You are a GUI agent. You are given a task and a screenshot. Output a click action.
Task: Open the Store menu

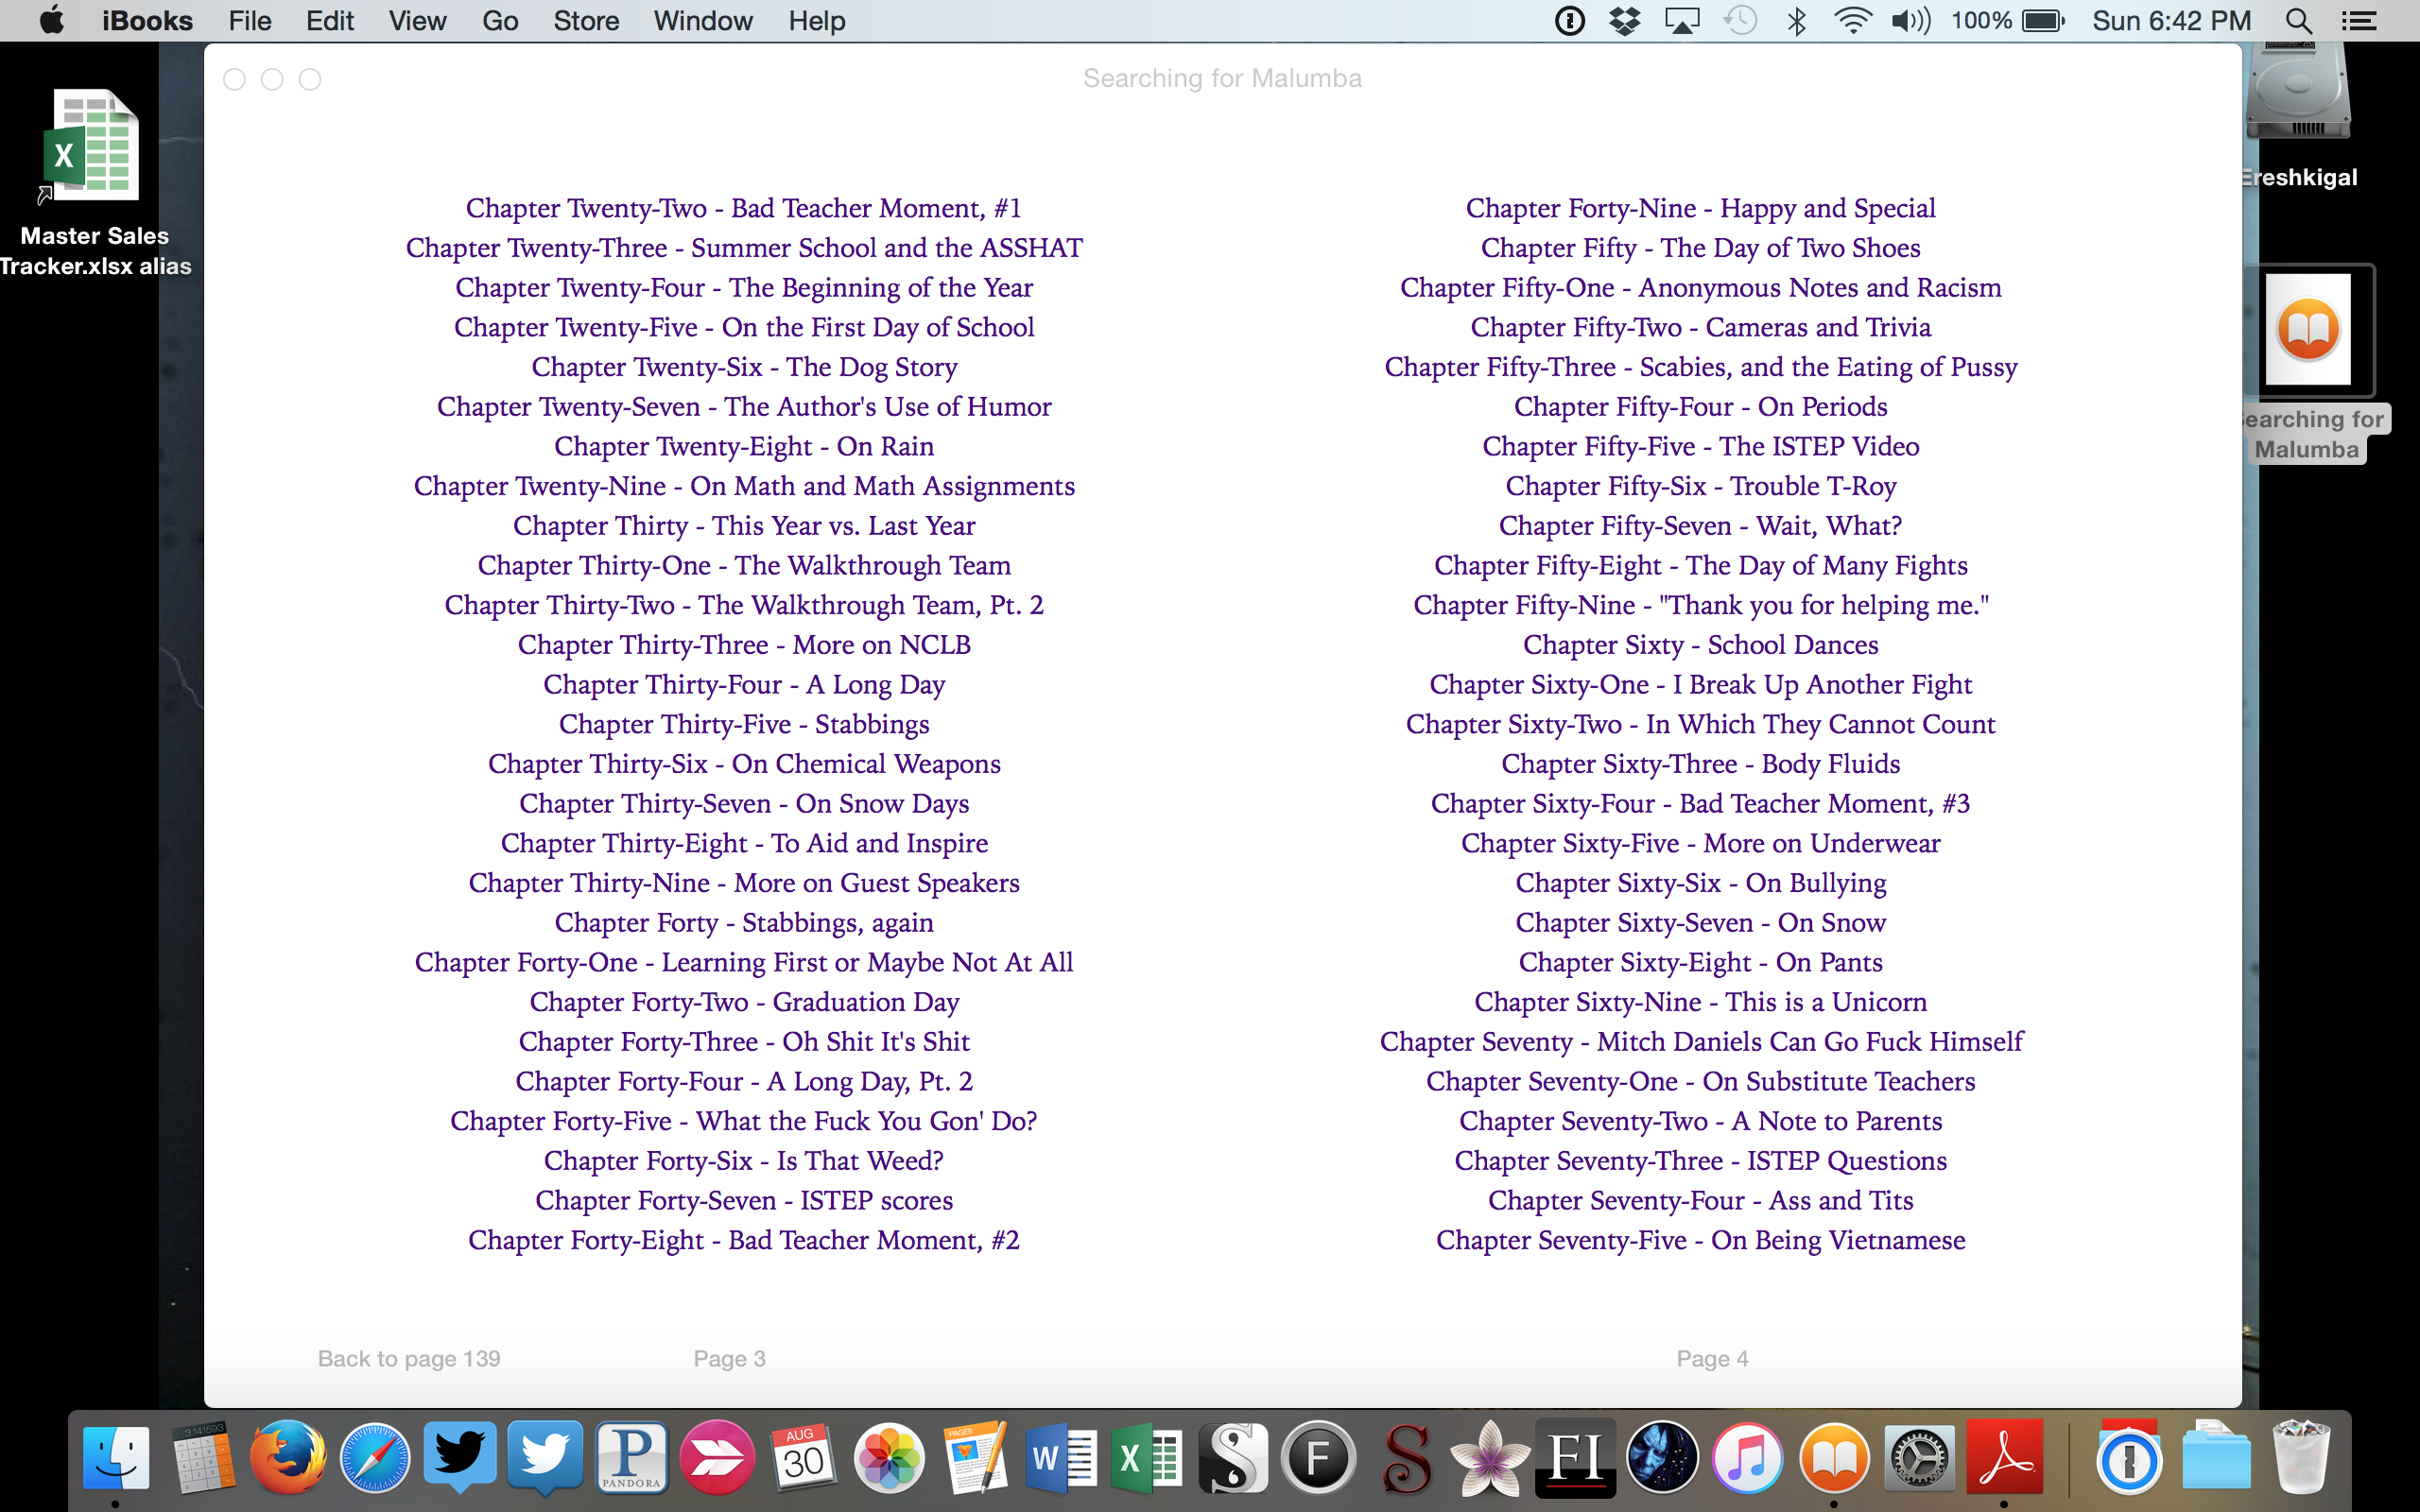pyautogui.click(x=586, y=21)
